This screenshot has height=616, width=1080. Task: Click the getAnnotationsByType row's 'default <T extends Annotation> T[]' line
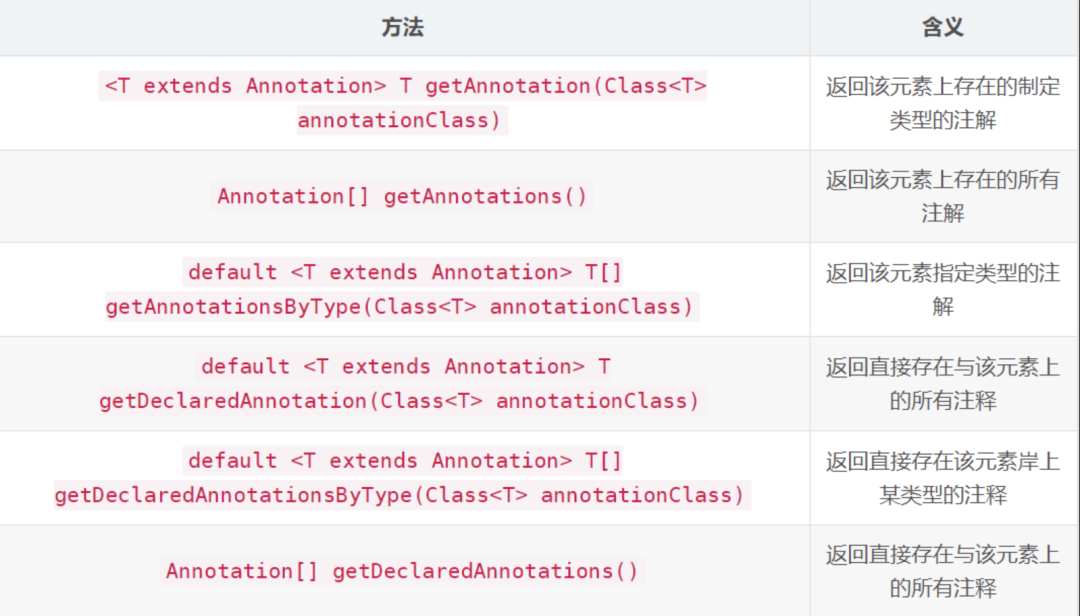pyautogui.click(x=405, y=272)
